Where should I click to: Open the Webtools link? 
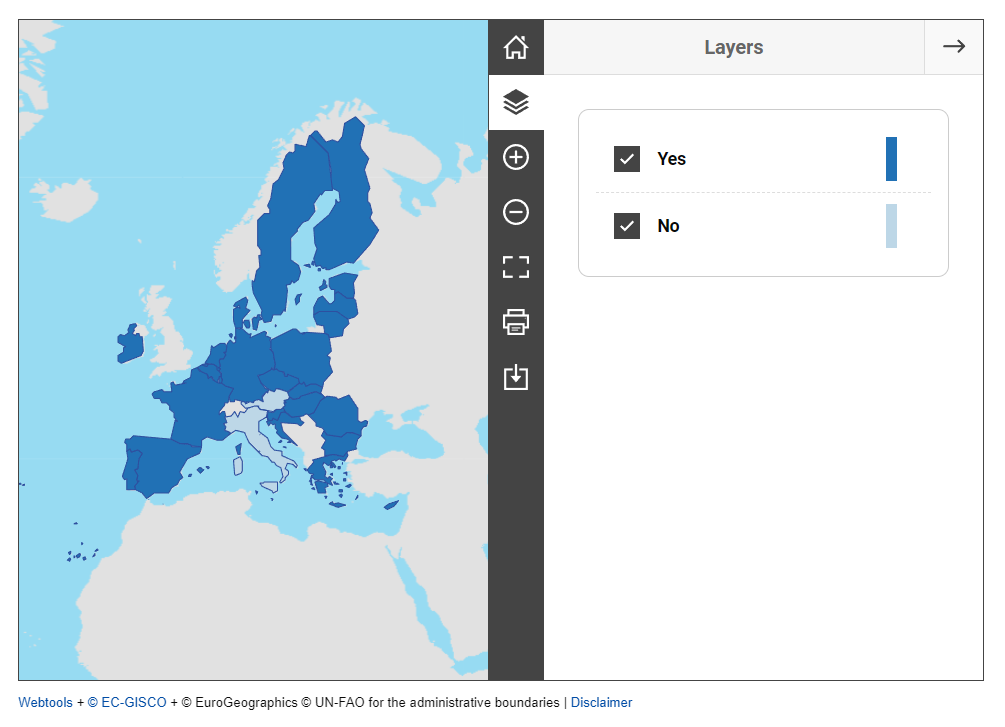pos(45,703)
